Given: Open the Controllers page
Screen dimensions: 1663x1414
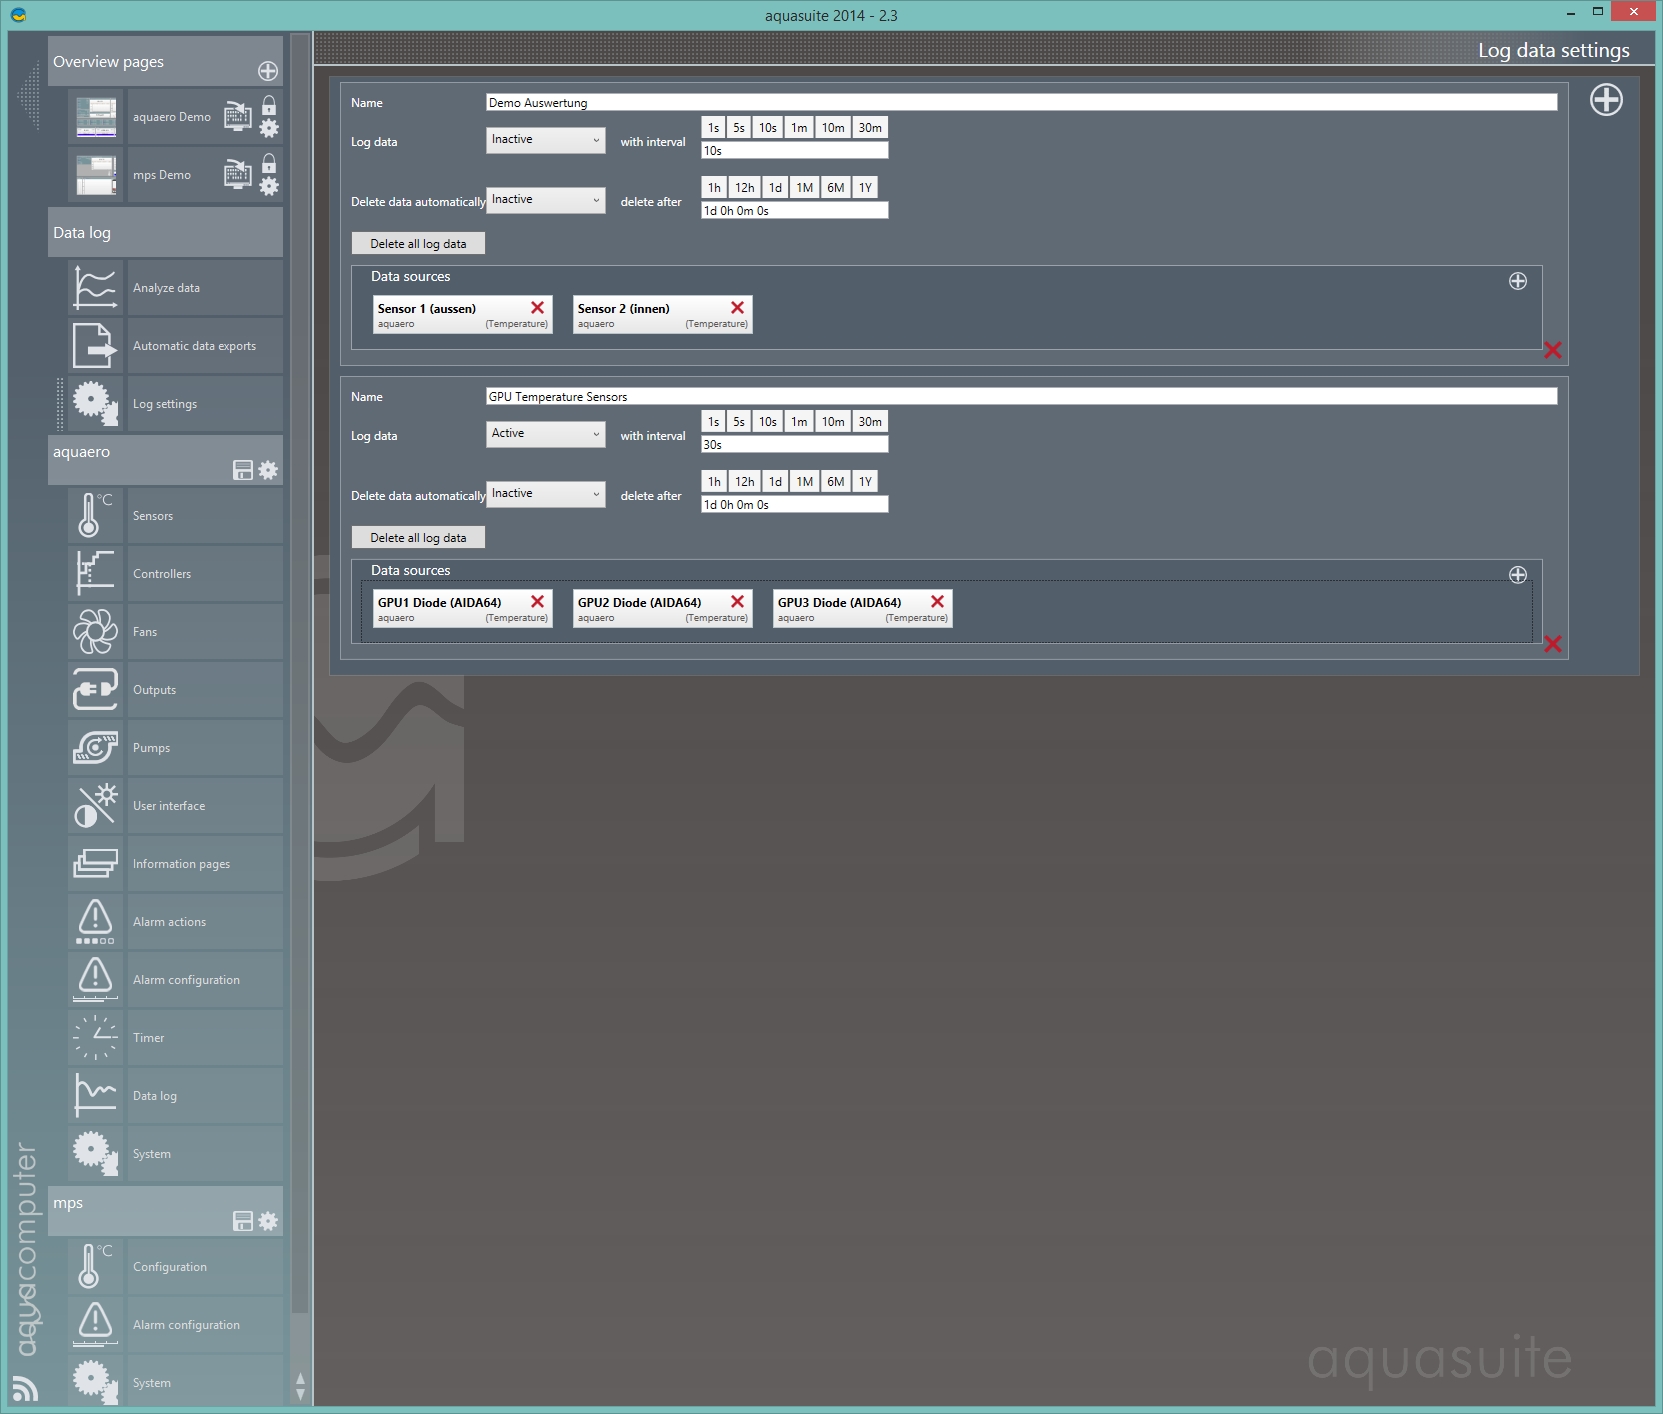Looking at the screenshot, I should click(176, 574).
